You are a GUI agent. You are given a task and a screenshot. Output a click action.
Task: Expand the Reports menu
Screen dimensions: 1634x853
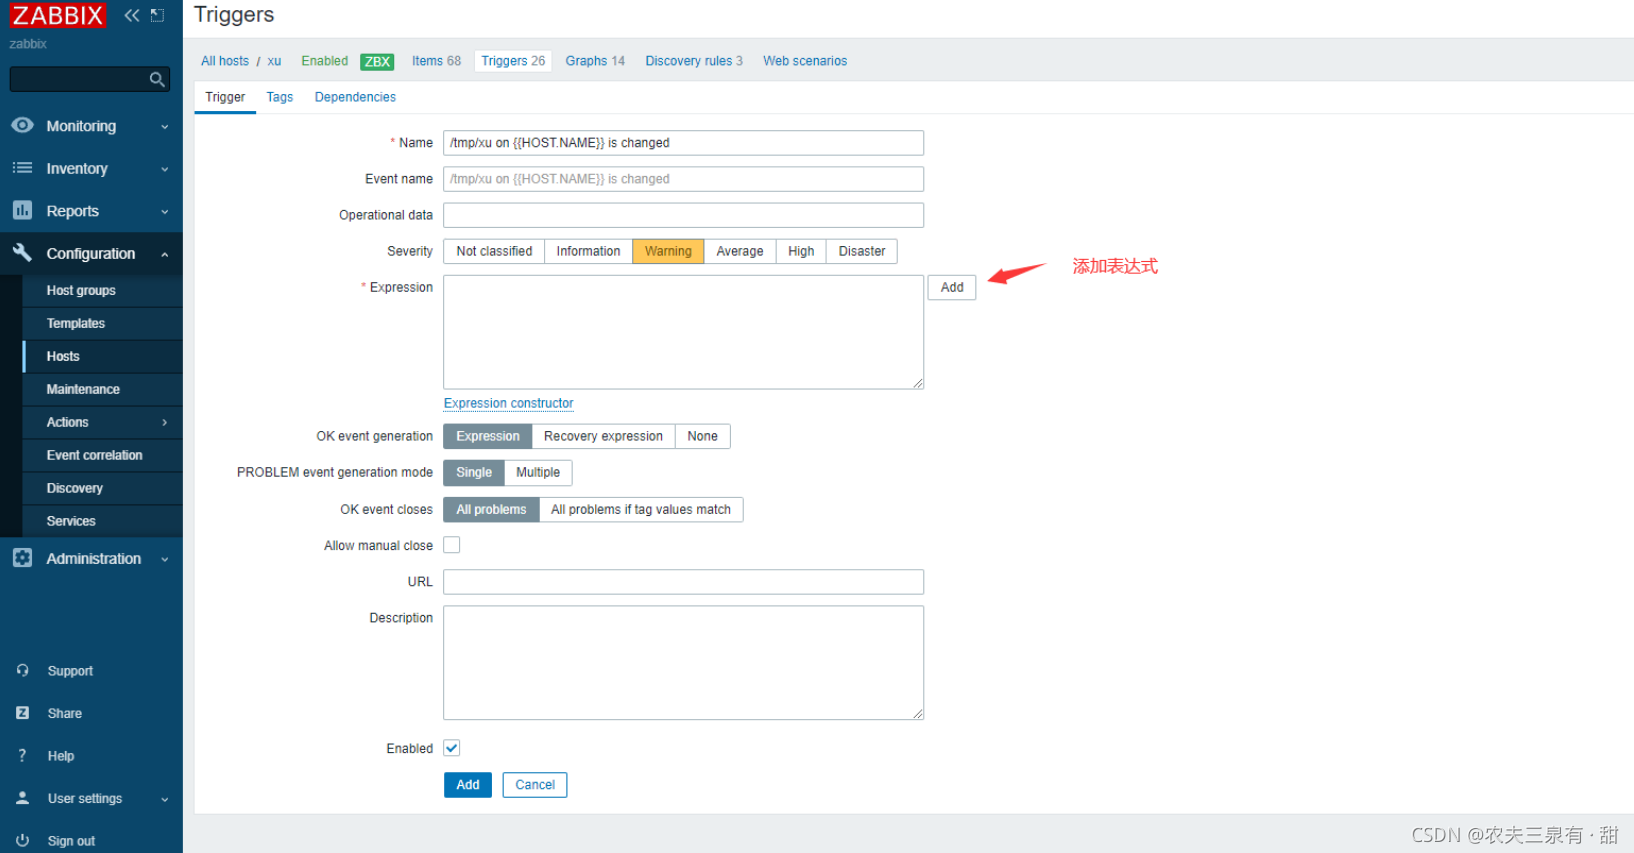[x=165, y=212]
